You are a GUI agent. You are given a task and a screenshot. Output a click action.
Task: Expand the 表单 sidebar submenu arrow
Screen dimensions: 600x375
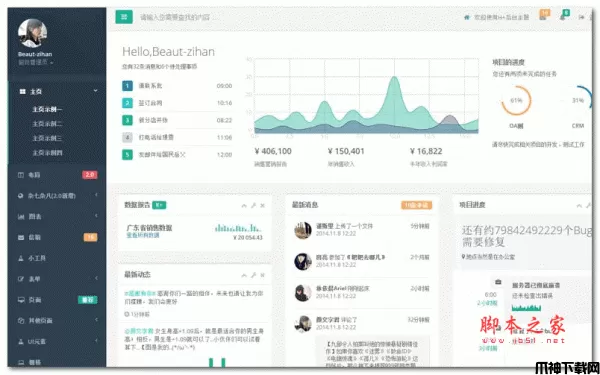[96, 278]
